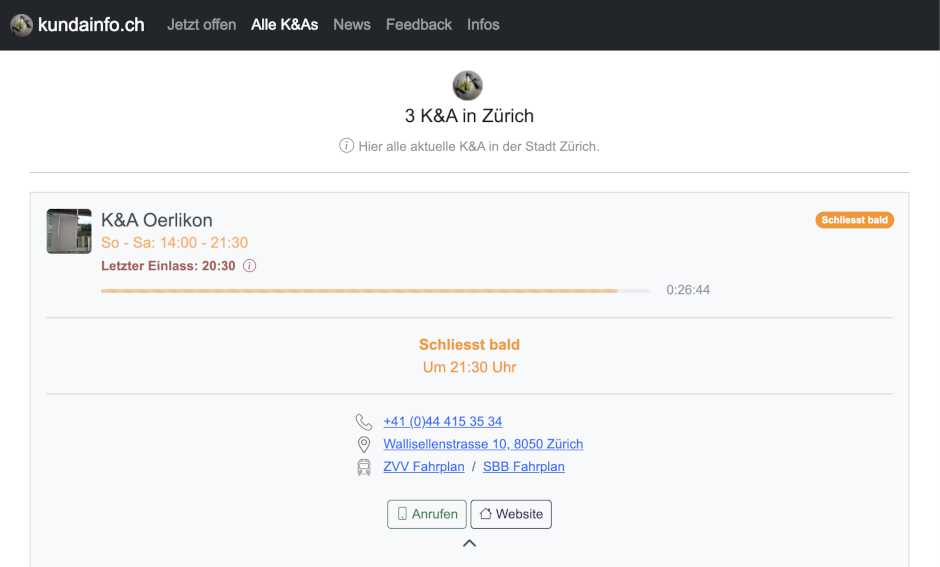Click the phone handset icon

(364, 422)
